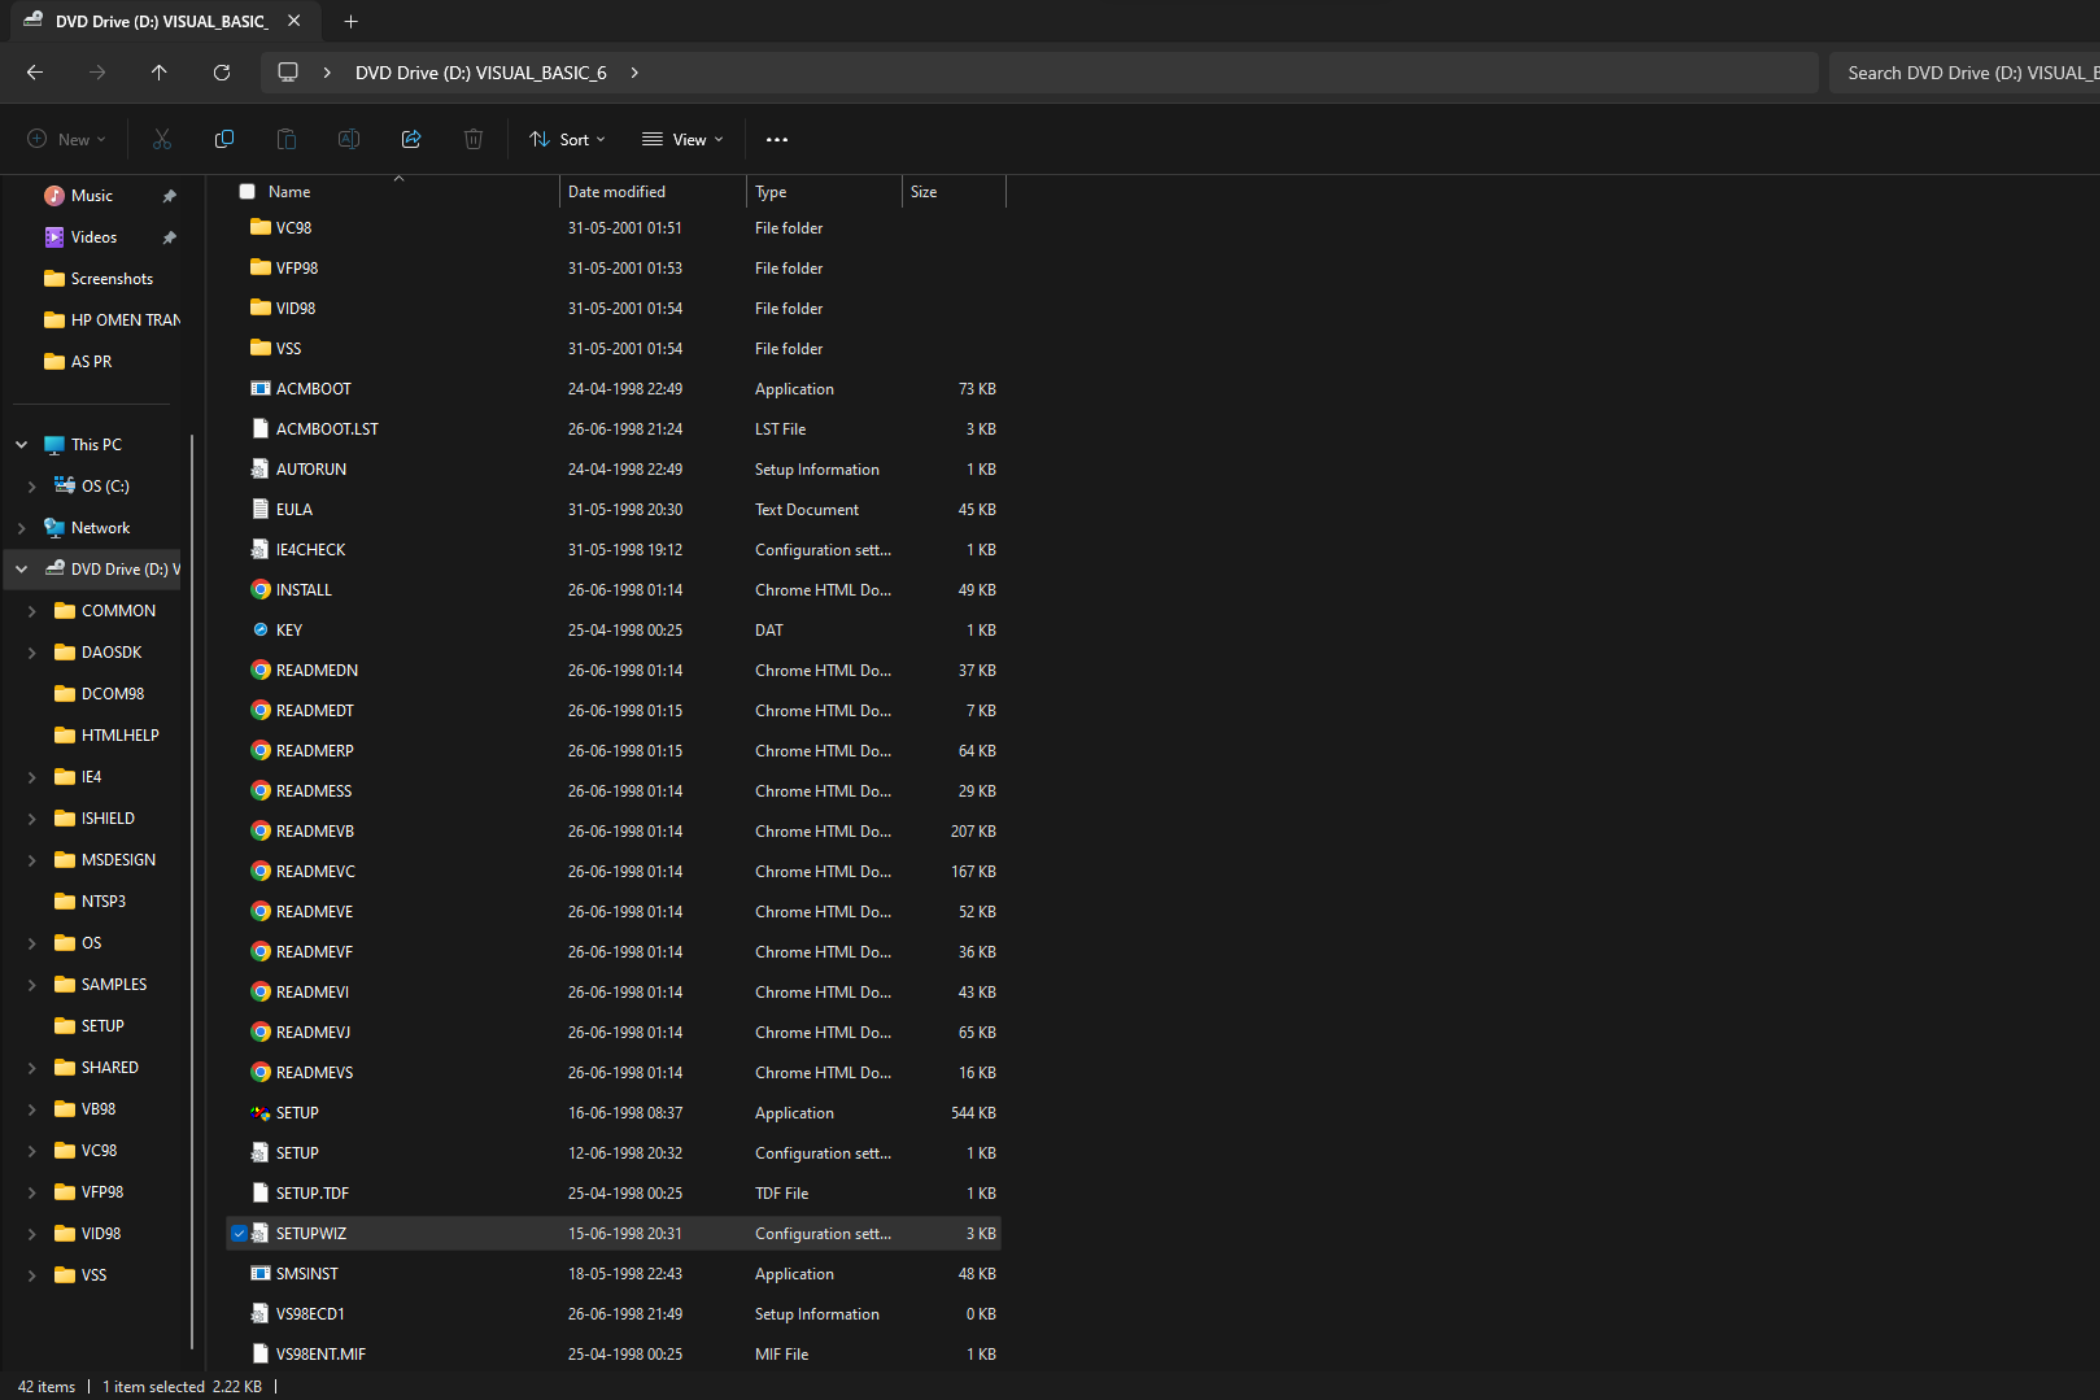Click DVD Drive (D:) VISUAL_BASIC_6 breadcrumb
This screenshot has height=1400, width=2100.
481,72
